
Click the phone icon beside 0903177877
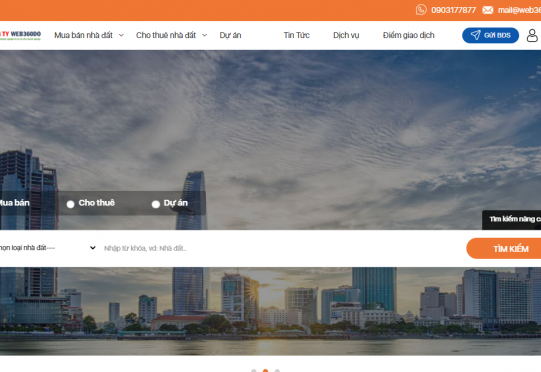click(x=421, y=10)
